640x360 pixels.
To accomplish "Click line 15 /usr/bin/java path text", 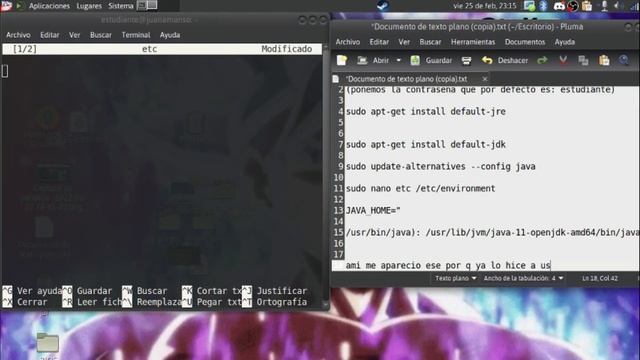I will (x=492, y=233).
